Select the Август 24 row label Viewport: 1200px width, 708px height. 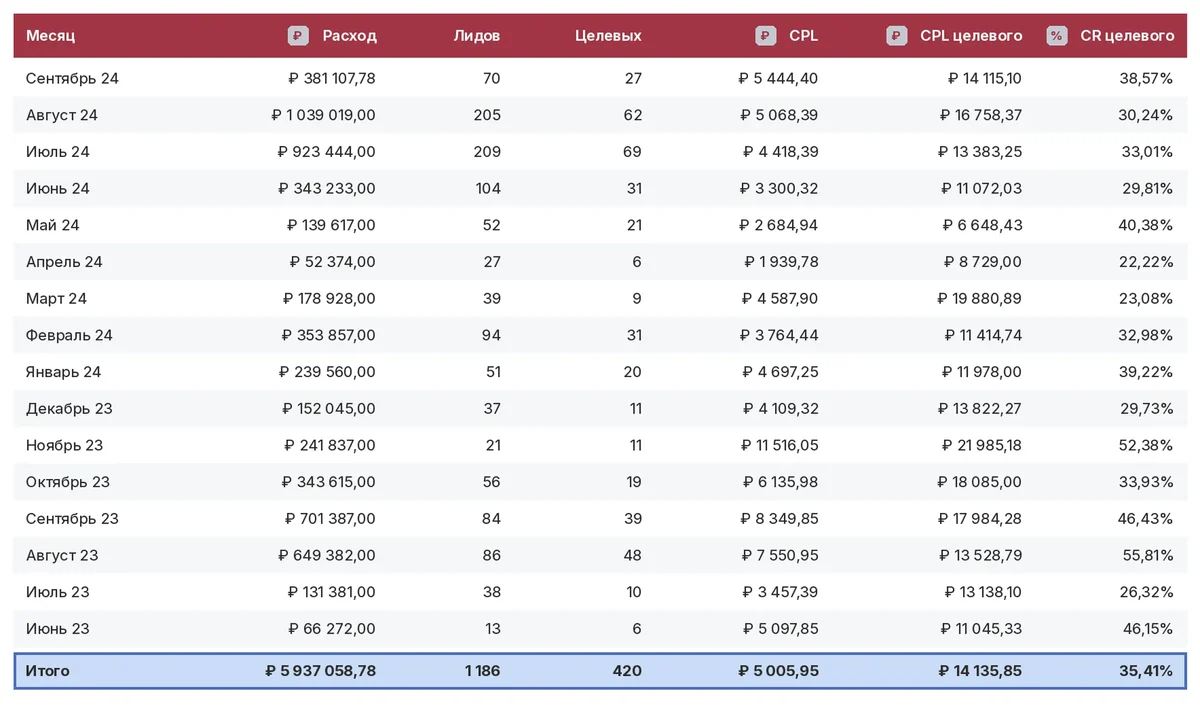[x=62, y=115]
